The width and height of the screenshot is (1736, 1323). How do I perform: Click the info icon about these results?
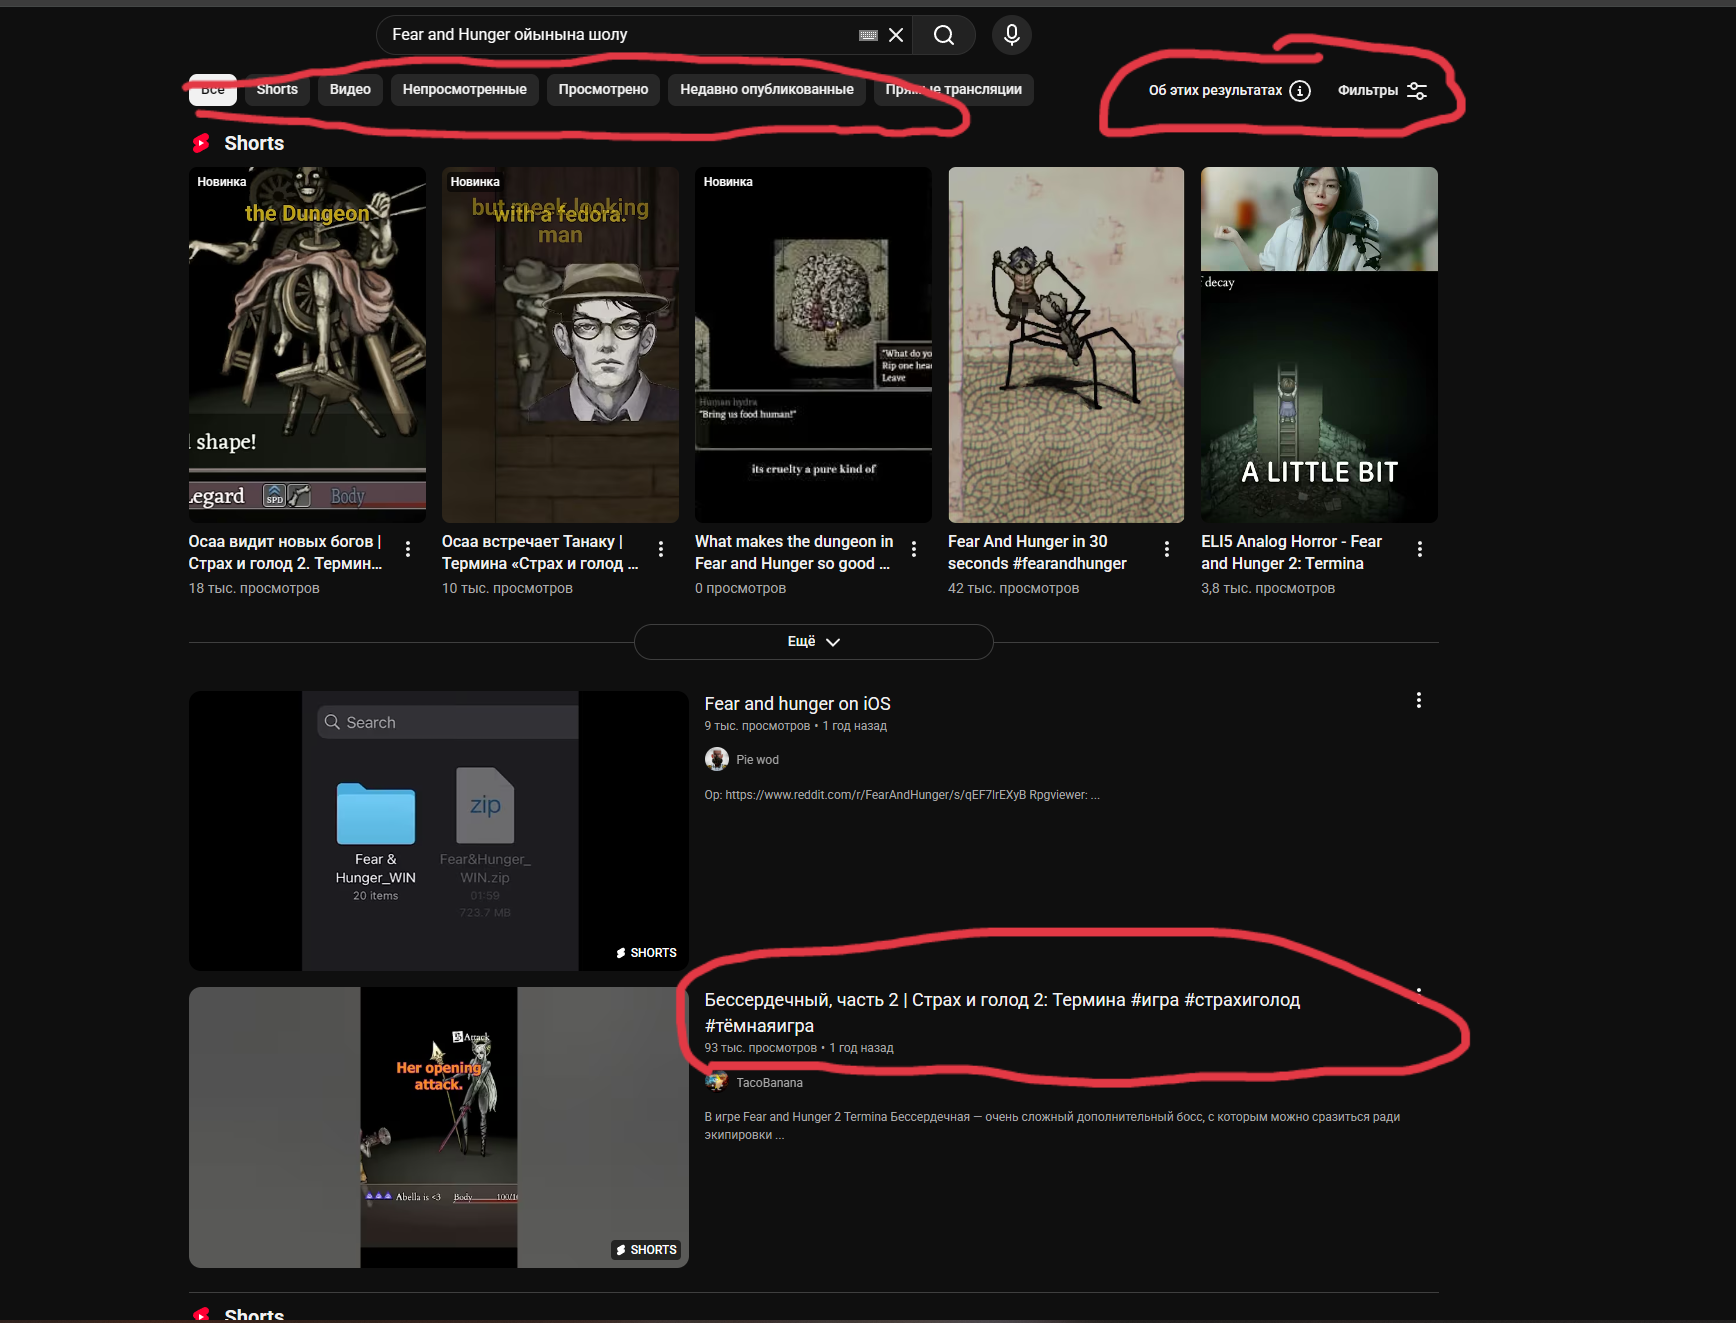pos(1300,91)
